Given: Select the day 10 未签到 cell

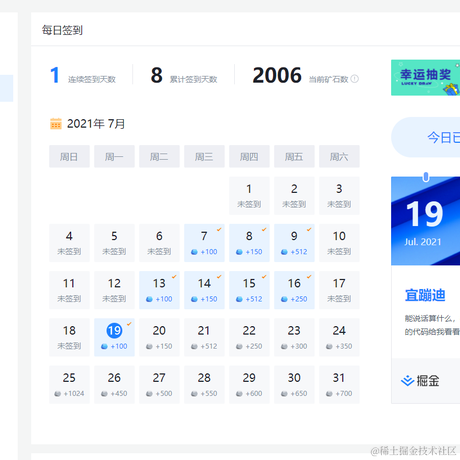Looking at the screenshot, I should 339,243.
